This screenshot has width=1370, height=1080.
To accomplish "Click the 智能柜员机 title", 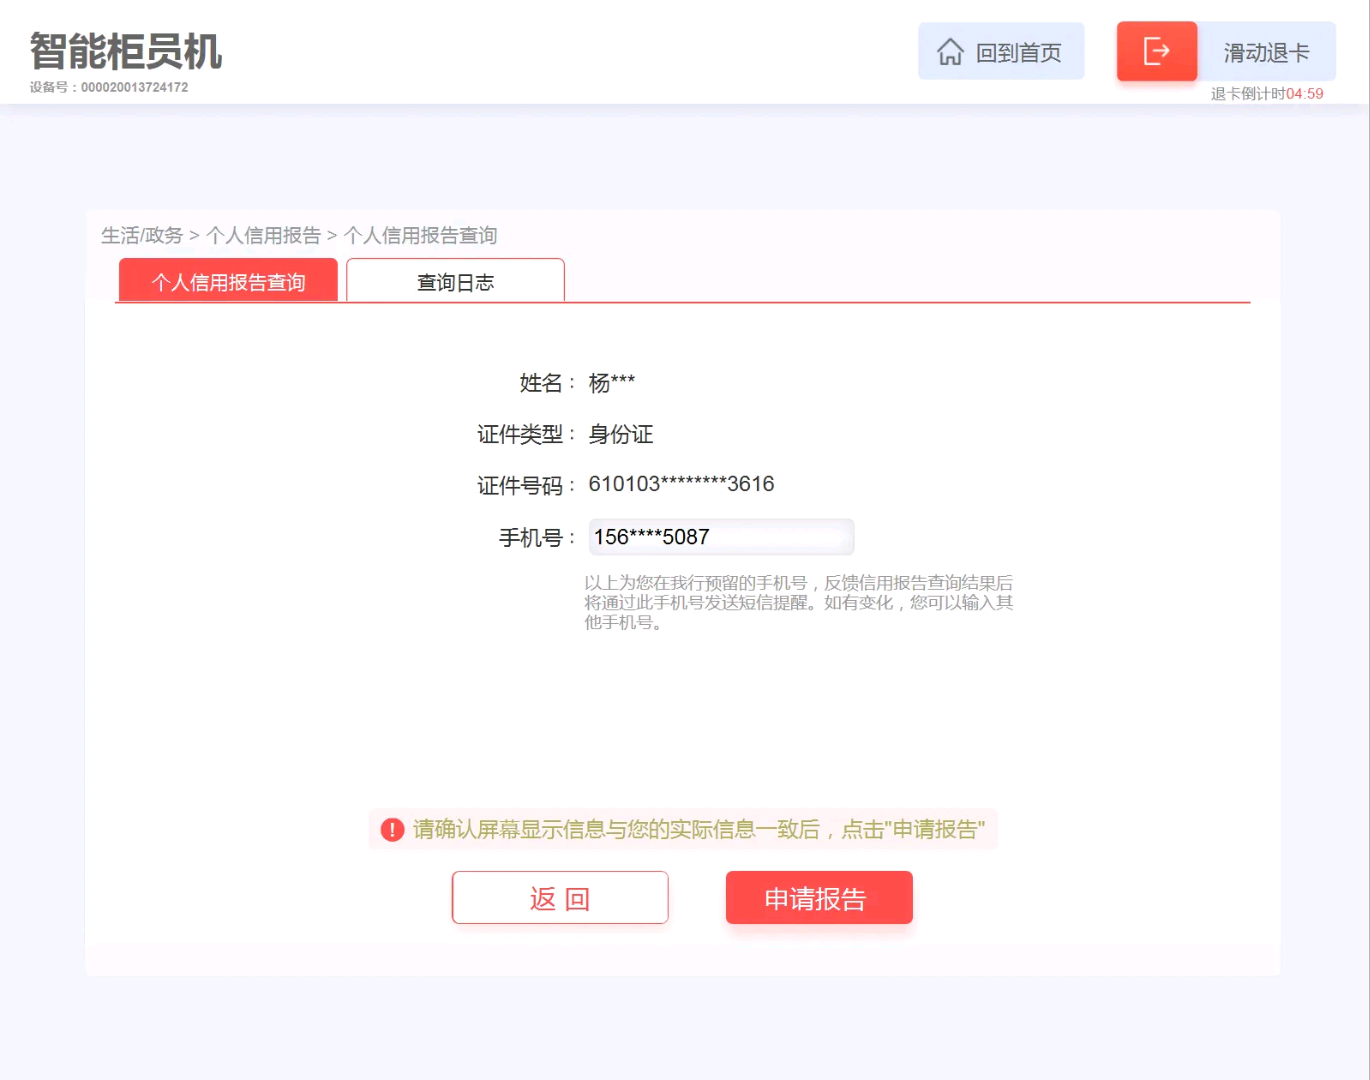I will 125,51.
